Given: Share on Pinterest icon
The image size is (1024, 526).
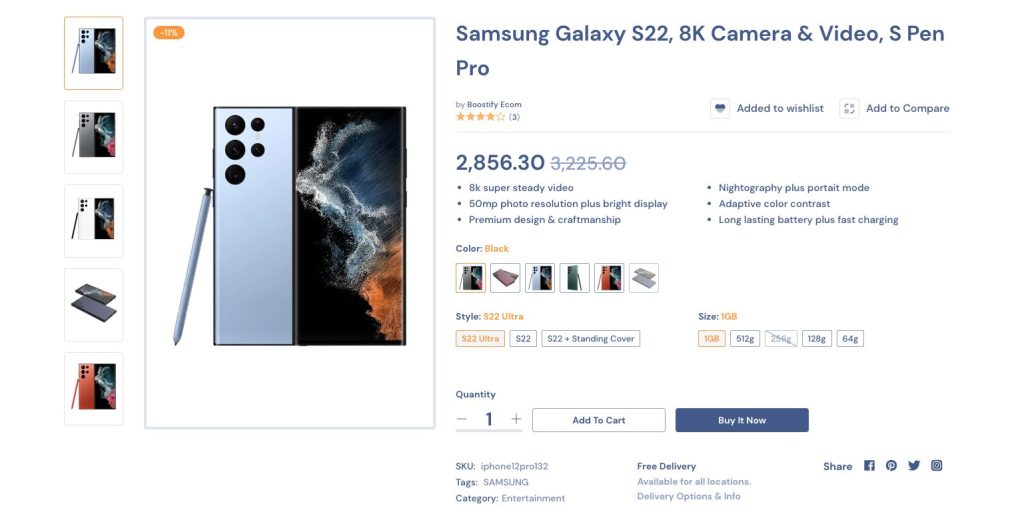Looking at the screenshot, I should tap(891, 465).
